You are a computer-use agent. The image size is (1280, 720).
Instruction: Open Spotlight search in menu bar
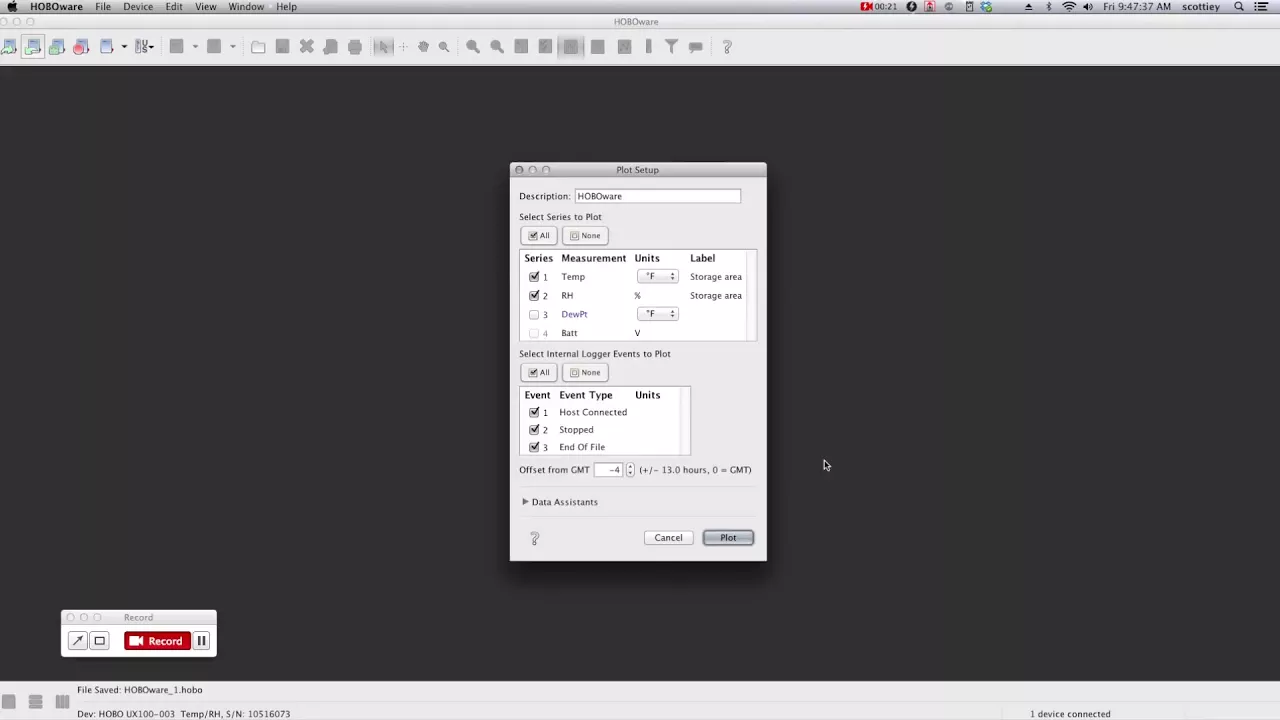pos(1239,7)
